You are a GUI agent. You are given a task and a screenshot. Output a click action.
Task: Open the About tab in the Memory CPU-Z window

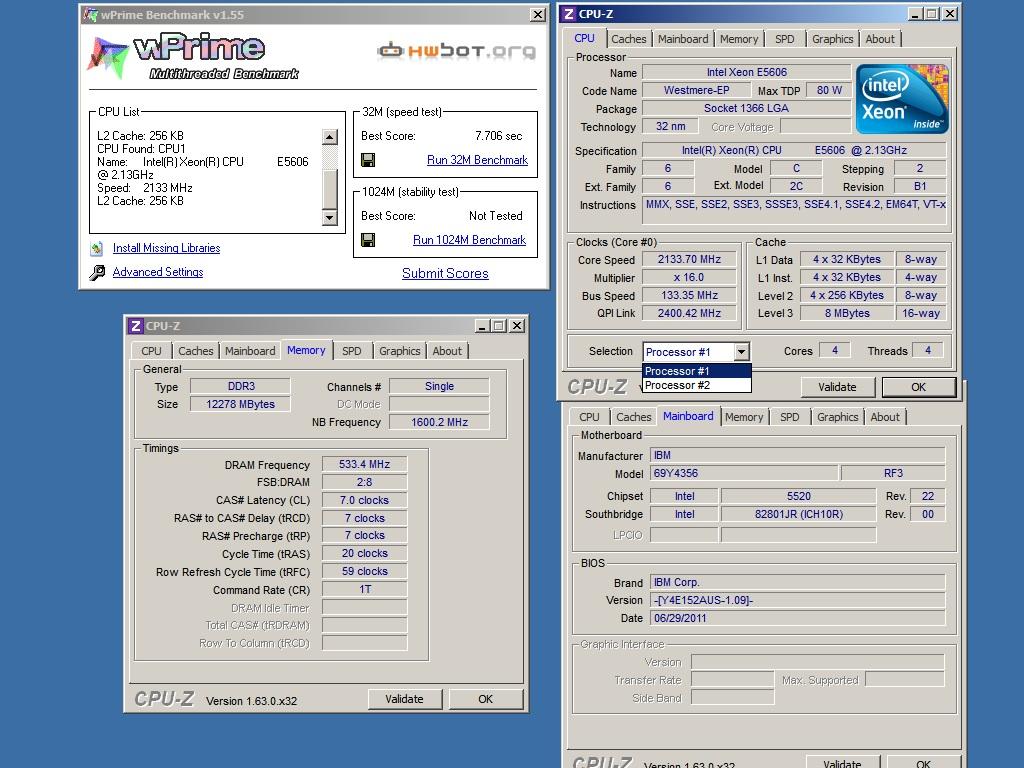pos(447,351)
